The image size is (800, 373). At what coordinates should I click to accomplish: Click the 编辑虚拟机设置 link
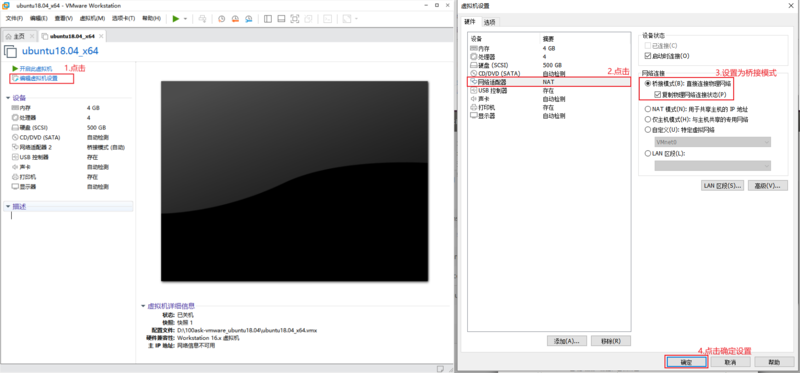pyautogui.click(x=39, y=79)
